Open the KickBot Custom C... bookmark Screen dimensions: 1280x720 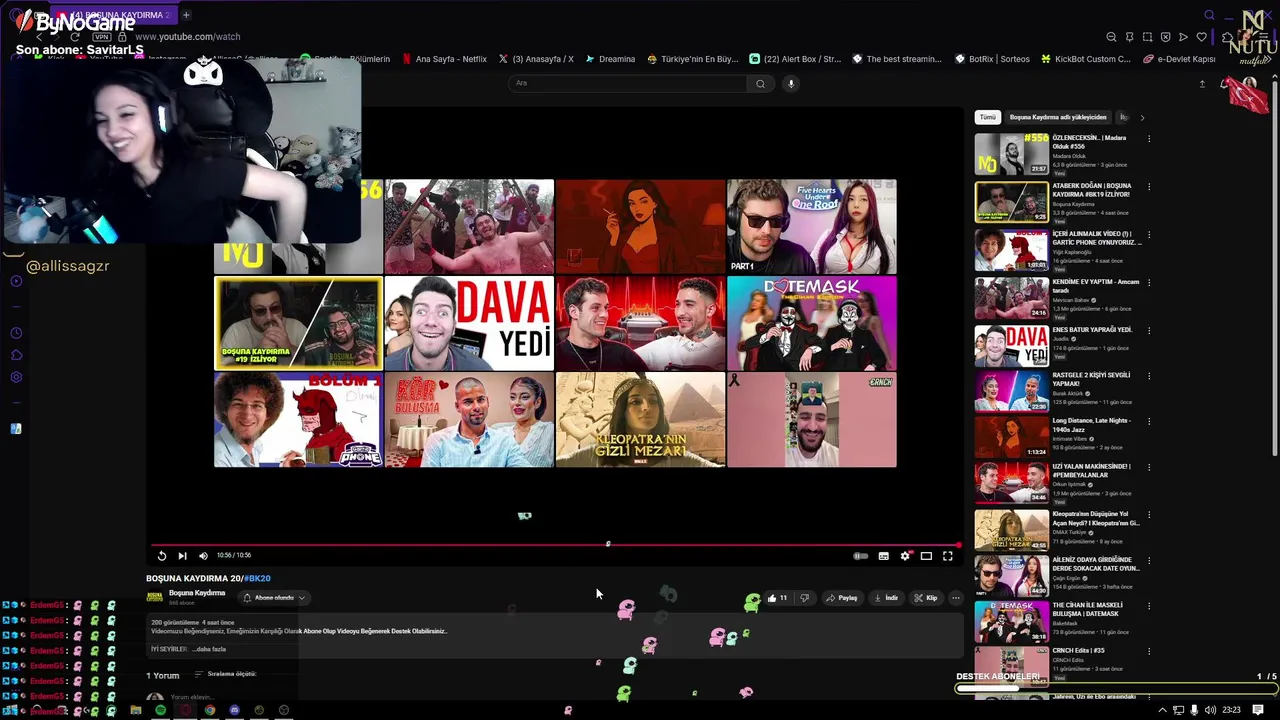coord(1086,59)
